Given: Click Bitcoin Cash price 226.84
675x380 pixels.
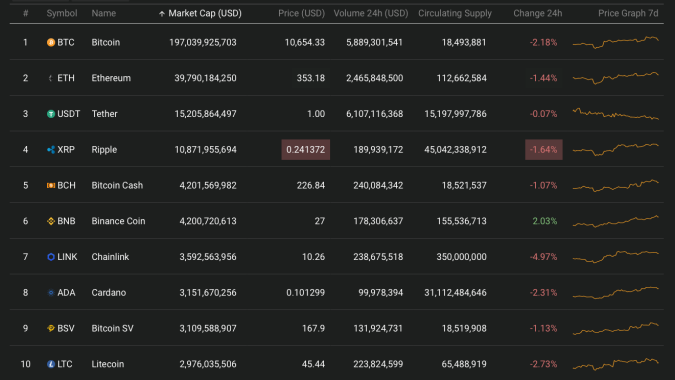Looking at the screenshot, I should [x=311, y=185].
